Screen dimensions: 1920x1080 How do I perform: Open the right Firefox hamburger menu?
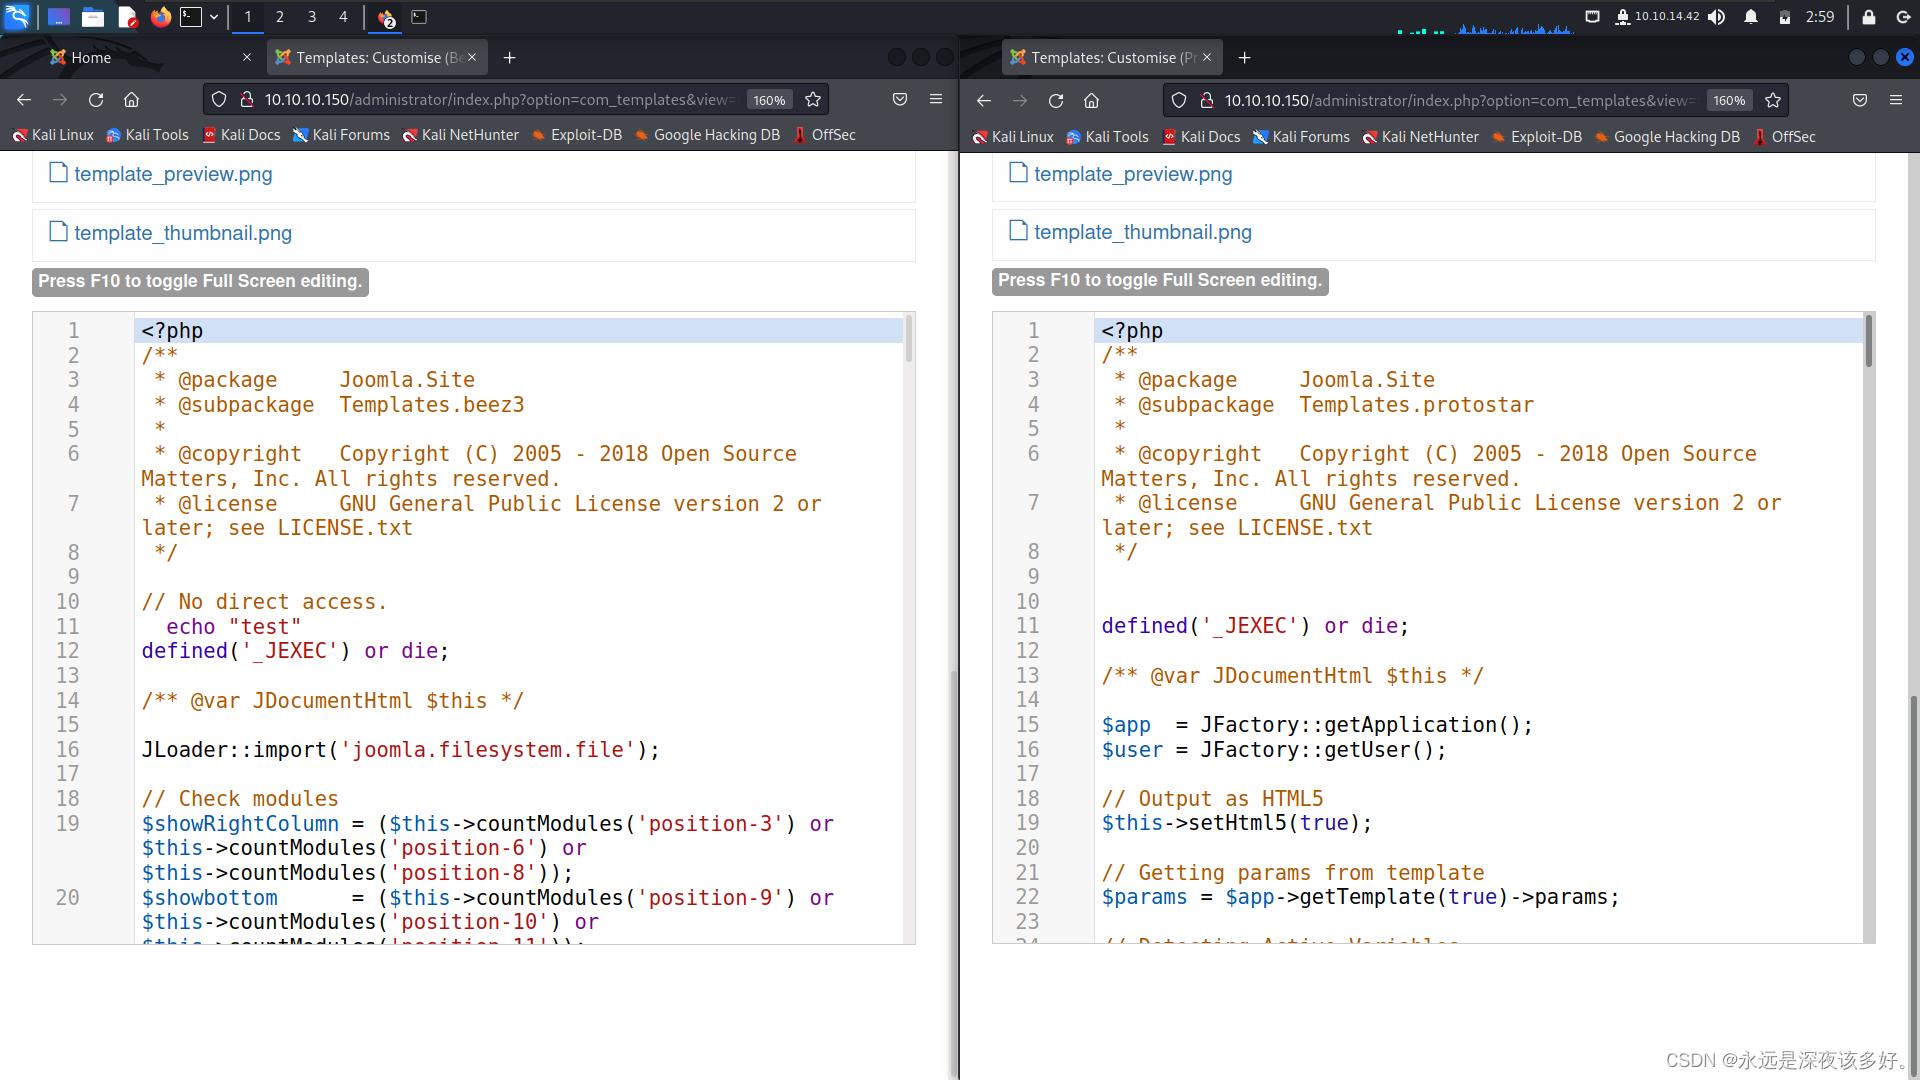[x=1896, y=101]
